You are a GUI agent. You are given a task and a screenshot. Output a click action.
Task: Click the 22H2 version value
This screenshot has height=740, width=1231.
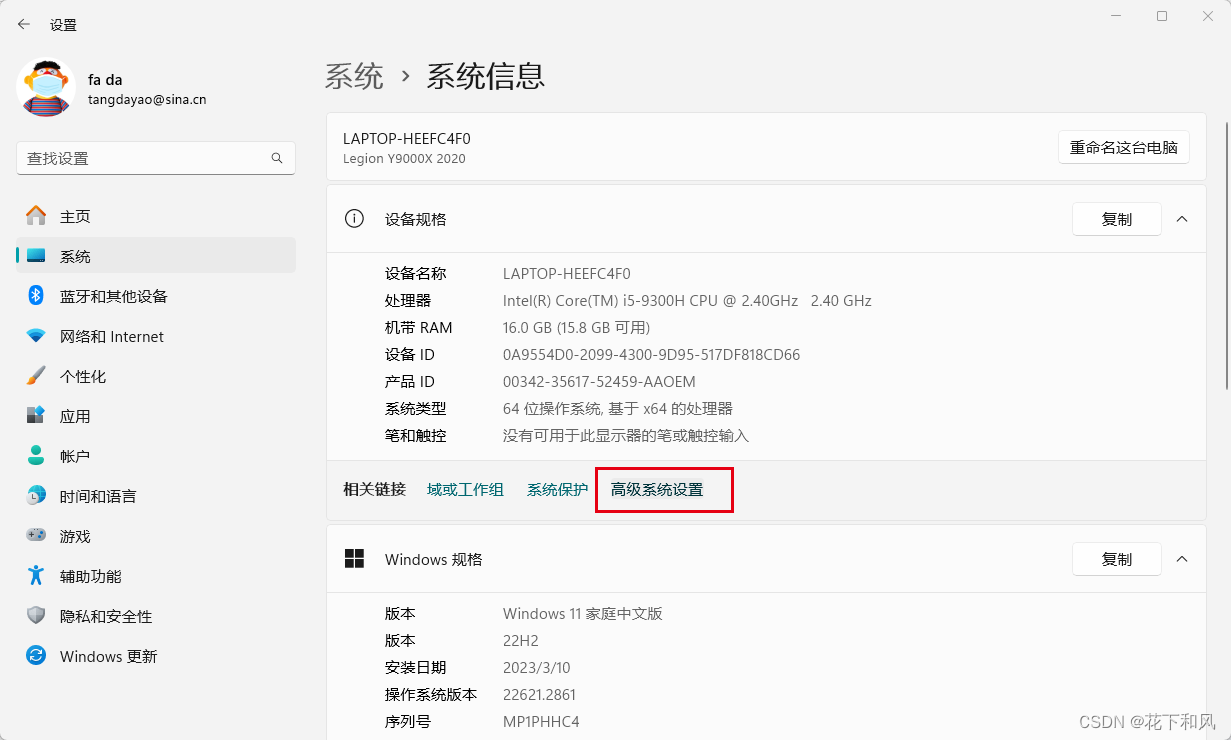pos(521,640)
